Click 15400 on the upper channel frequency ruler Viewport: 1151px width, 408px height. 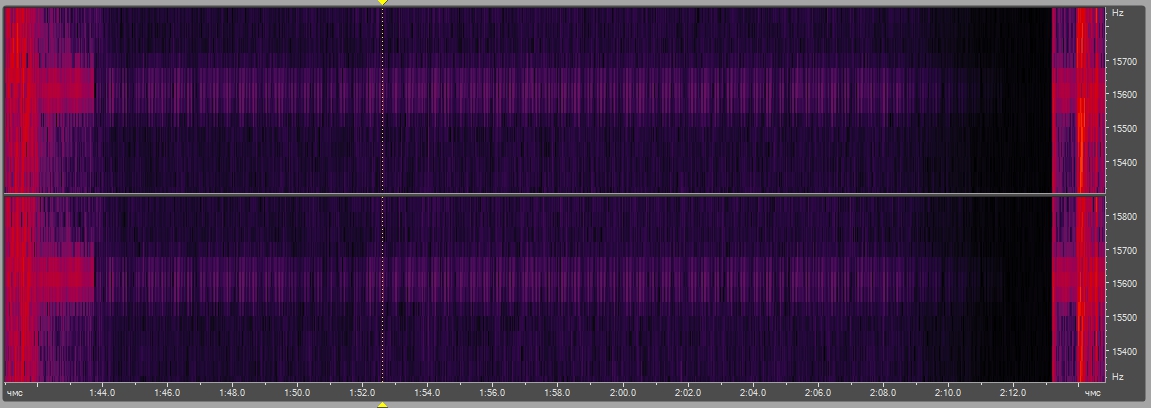pyautogui.click(x=1125, y=162)
